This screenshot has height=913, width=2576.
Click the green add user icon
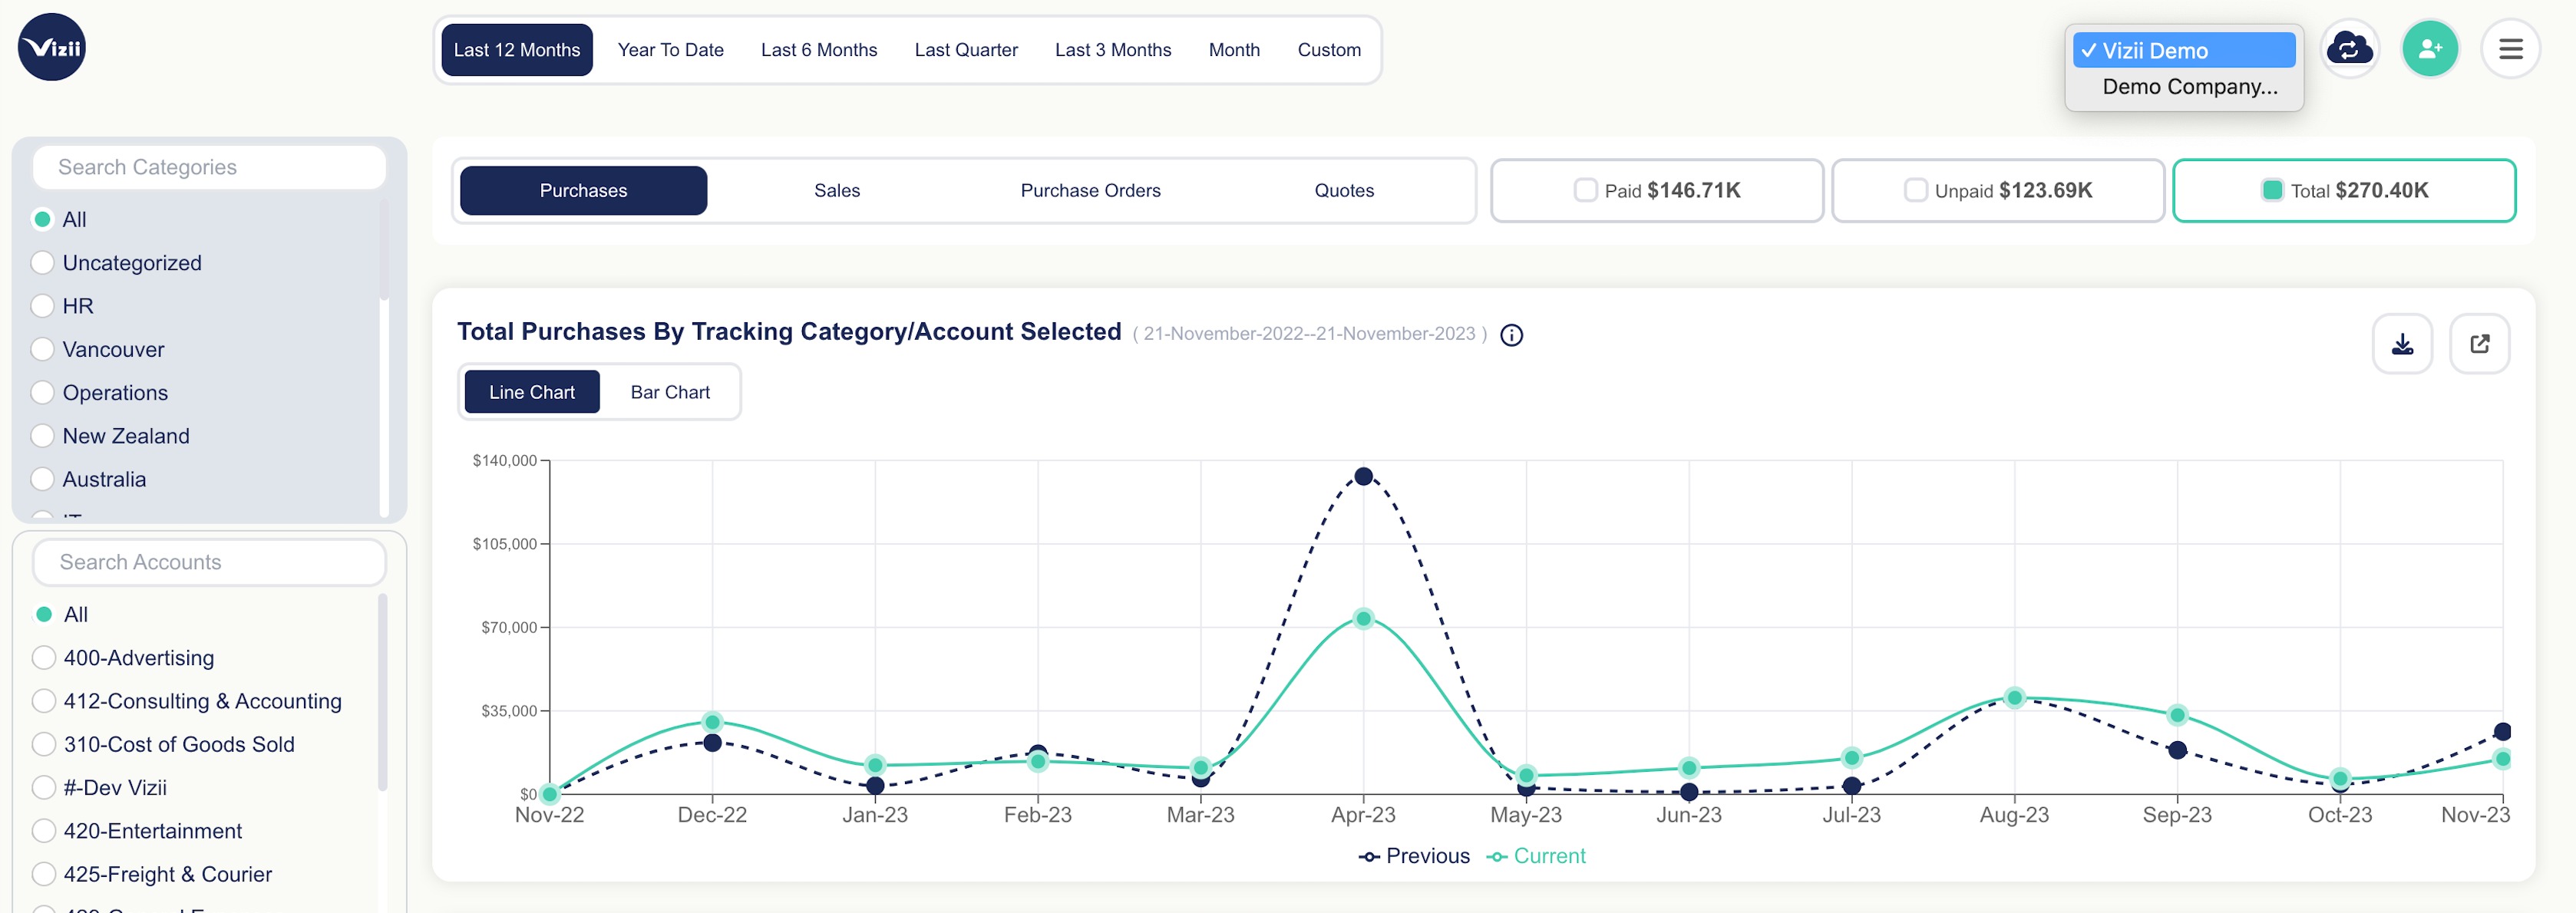pyautogui.click(x=2429, y=48)
